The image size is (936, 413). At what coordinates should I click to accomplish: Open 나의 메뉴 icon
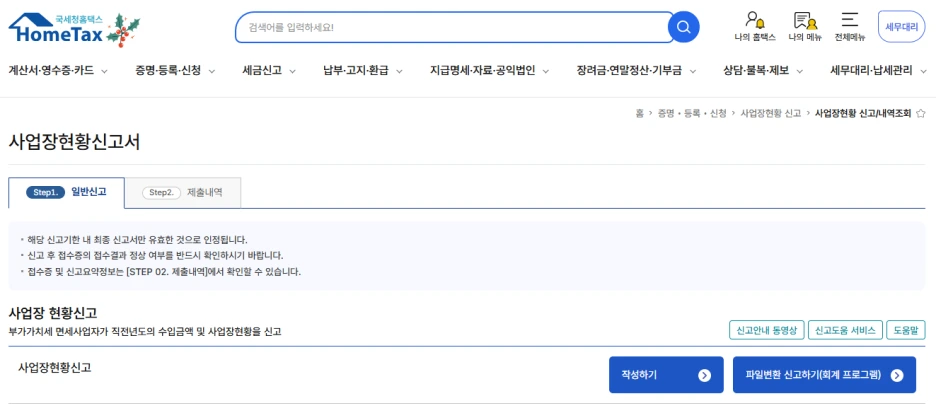click(805, 26)
